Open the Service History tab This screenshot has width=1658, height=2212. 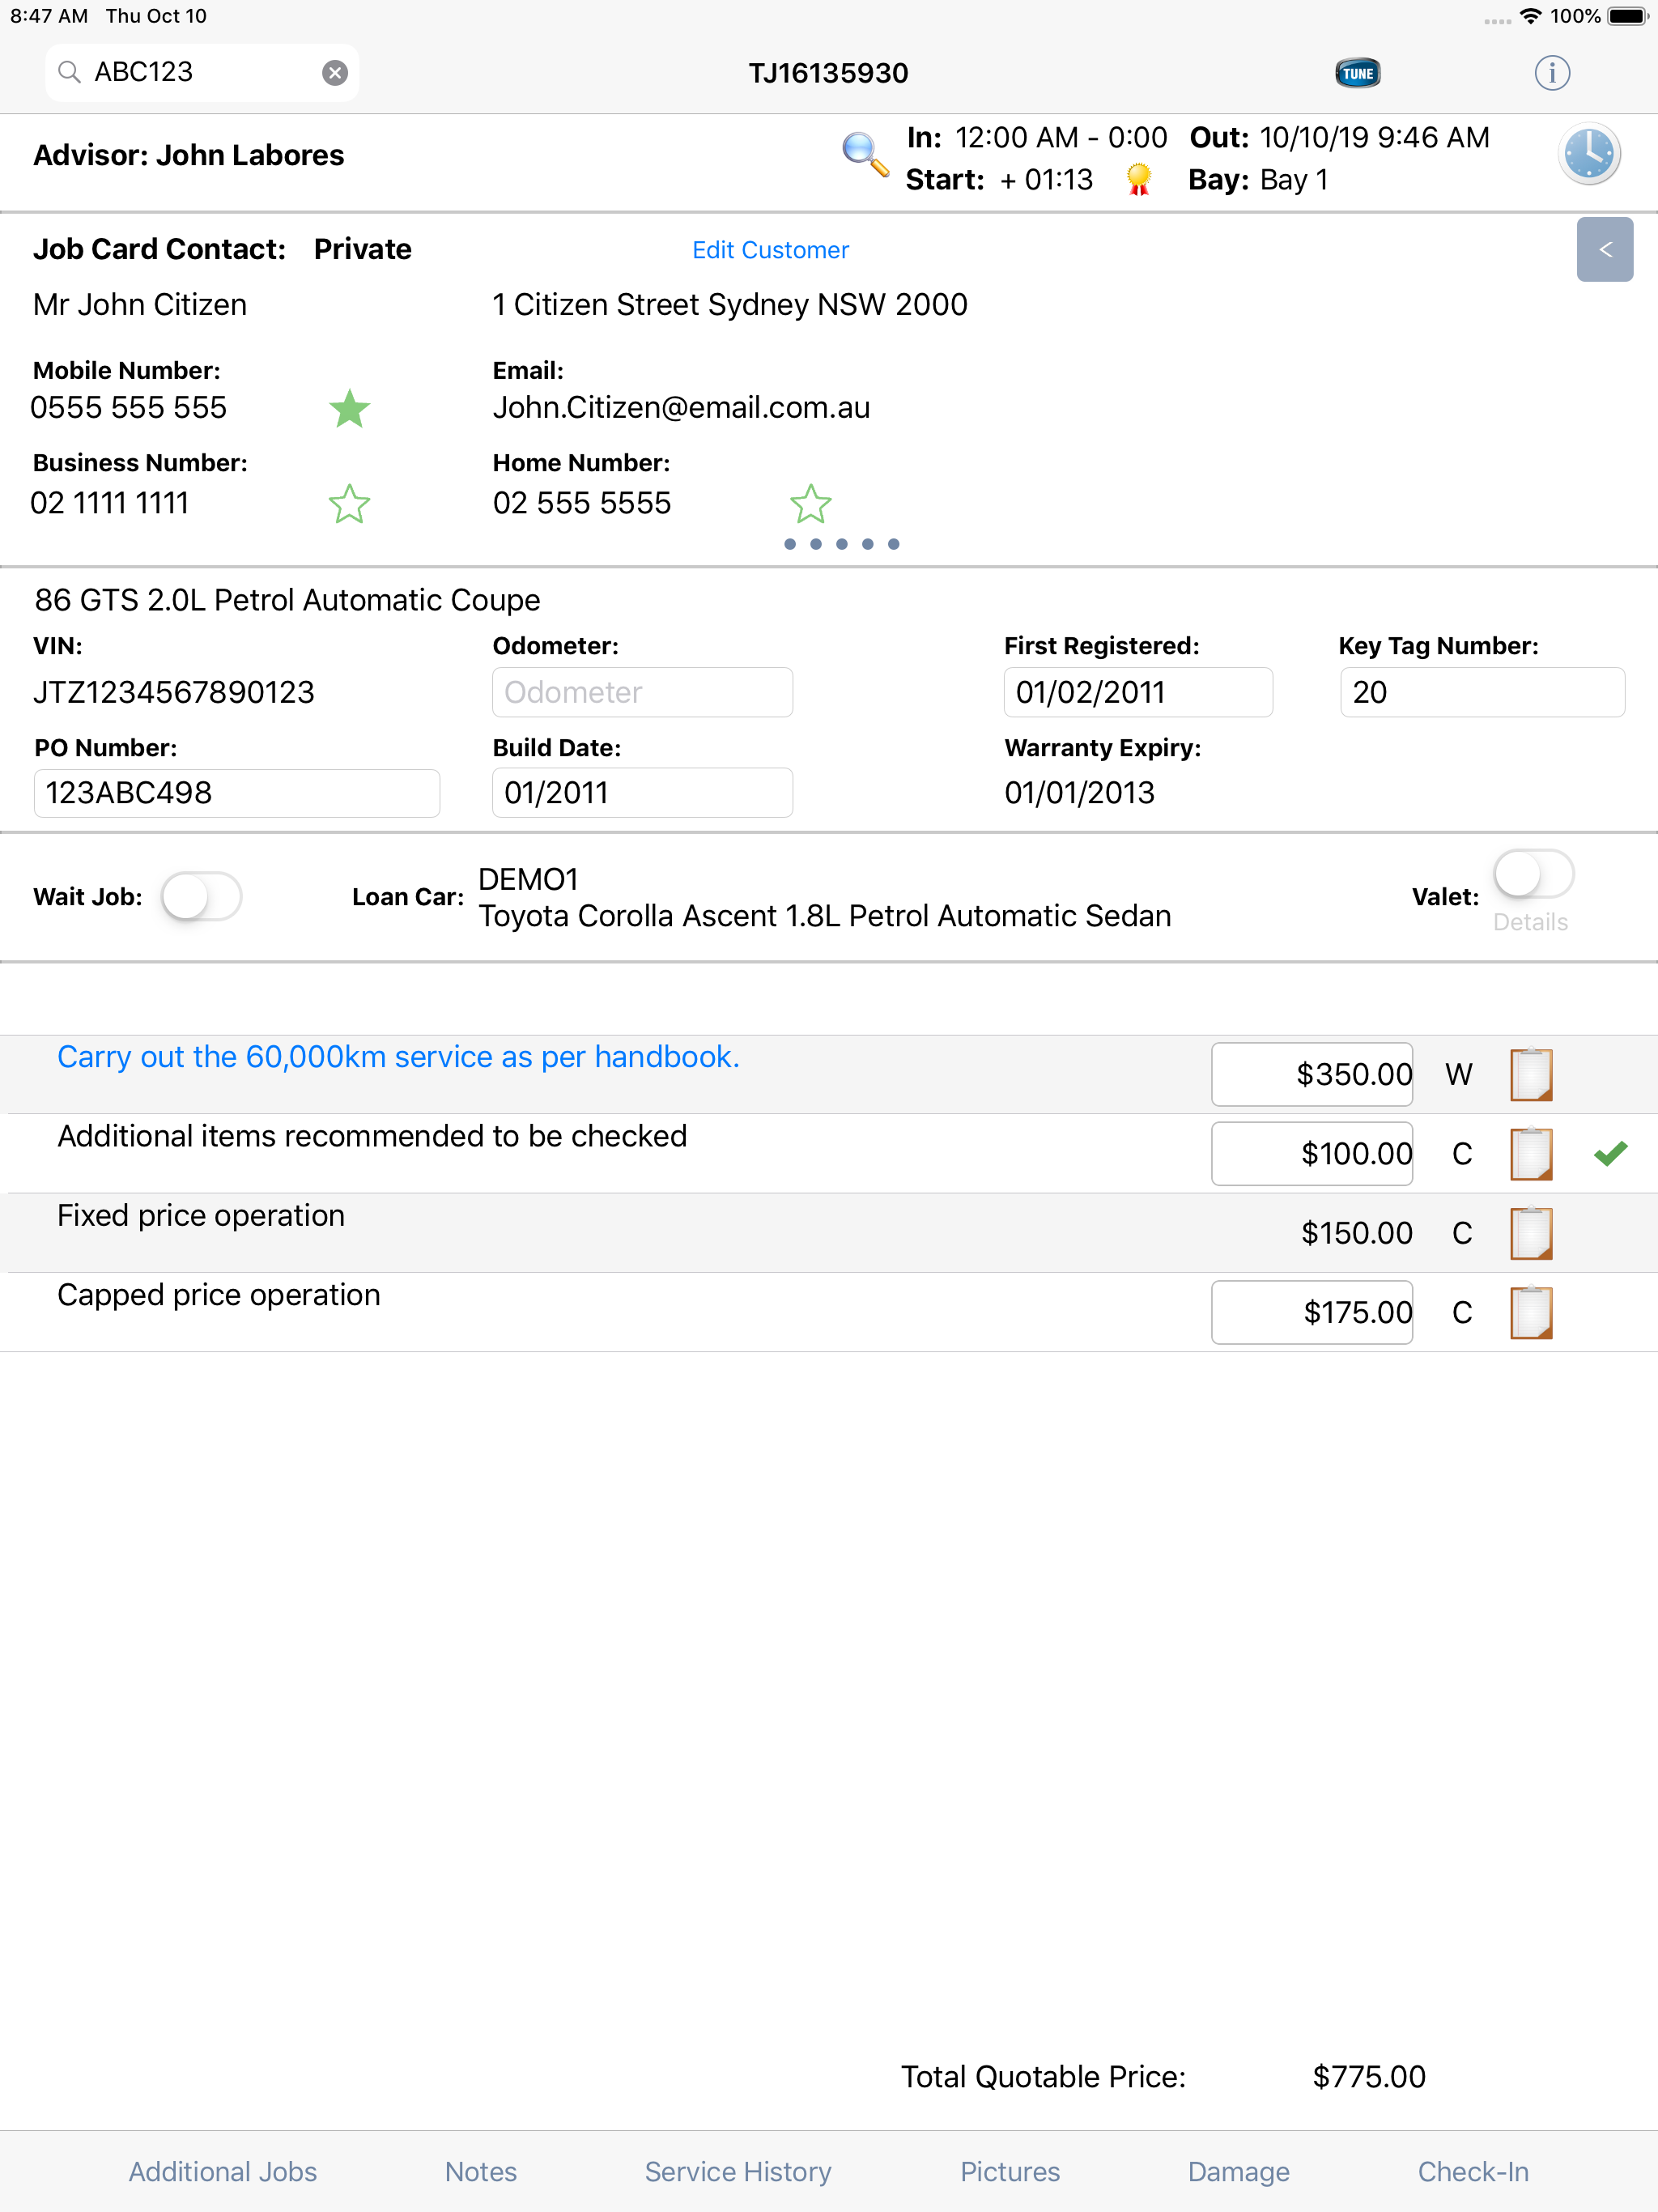(x=738, y=2171)
